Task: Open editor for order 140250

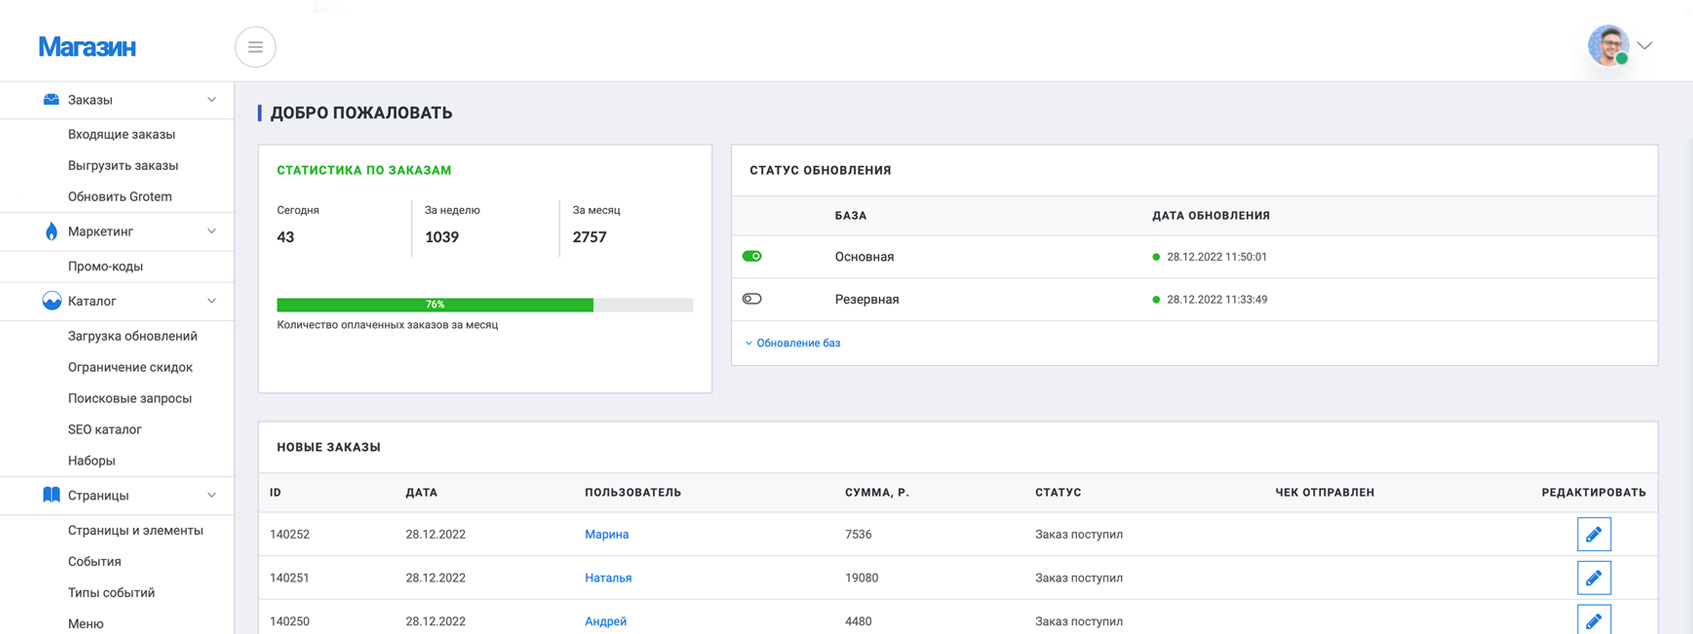Action: click(1593, 619)
